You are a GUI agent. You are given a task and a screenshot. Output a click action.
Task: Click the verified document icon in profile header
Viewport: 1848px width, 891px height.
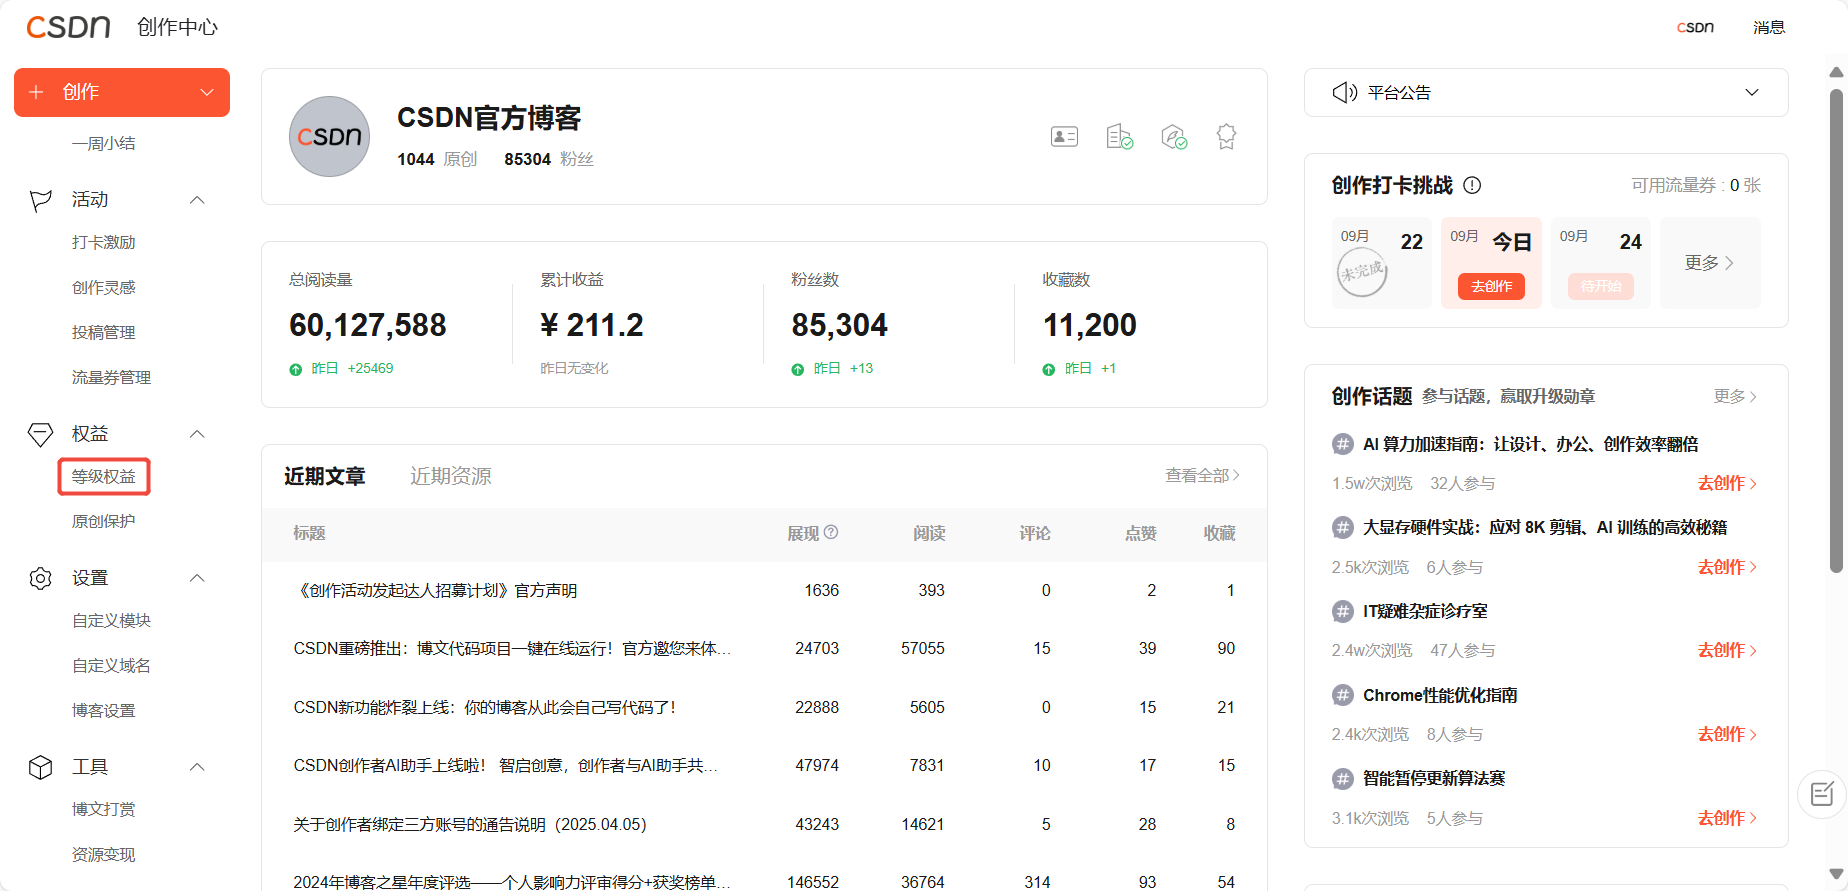click(1119, 137)
